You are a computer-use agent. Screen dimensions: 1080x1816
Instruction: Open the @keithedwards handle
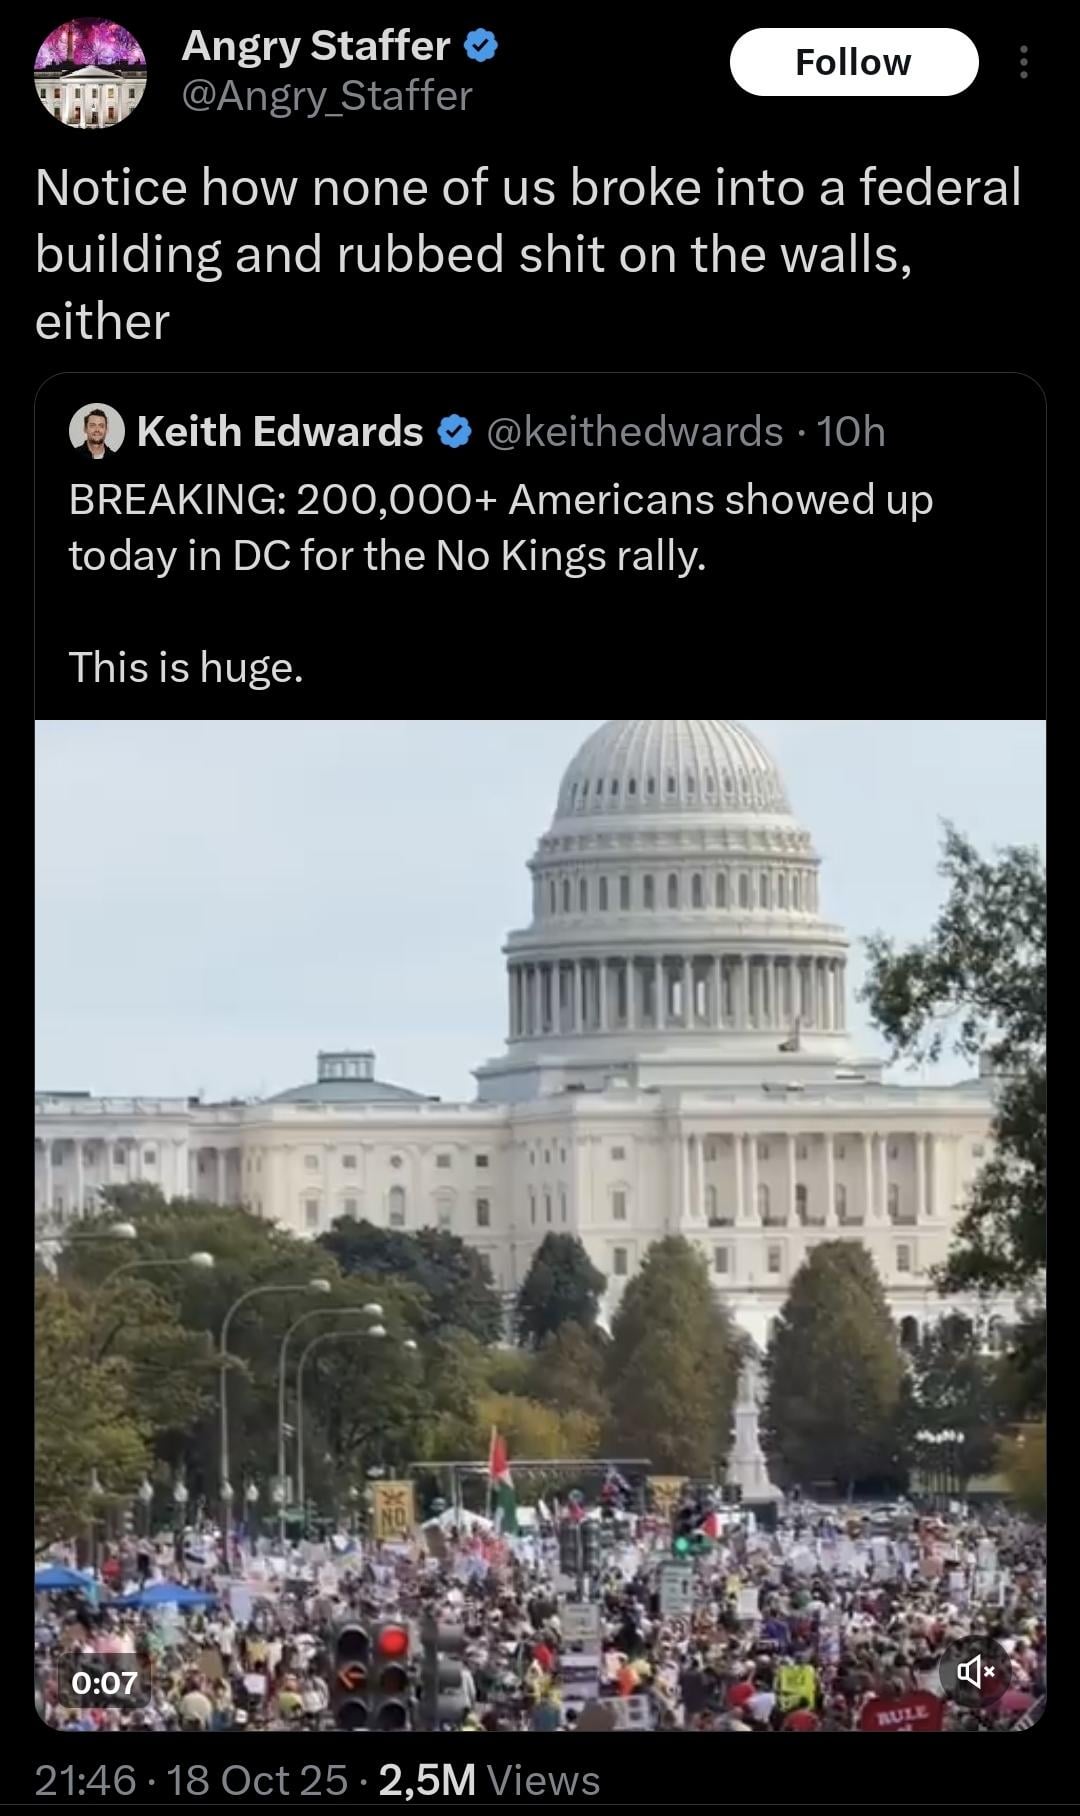point(634,431)
